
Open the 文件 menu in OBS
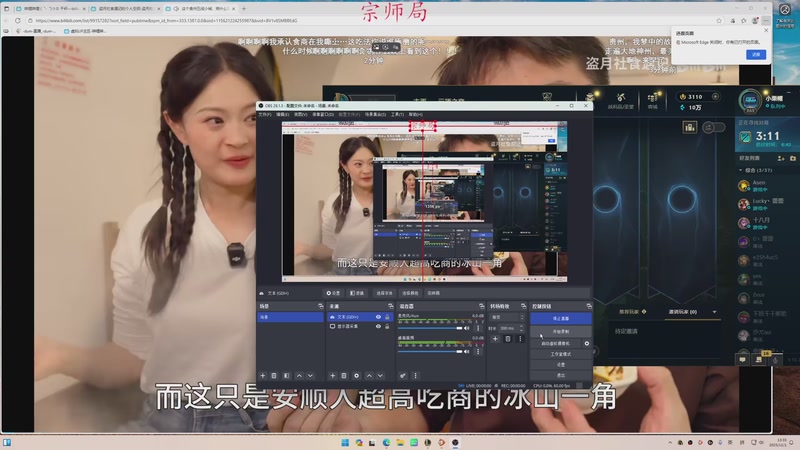[264, 114]
